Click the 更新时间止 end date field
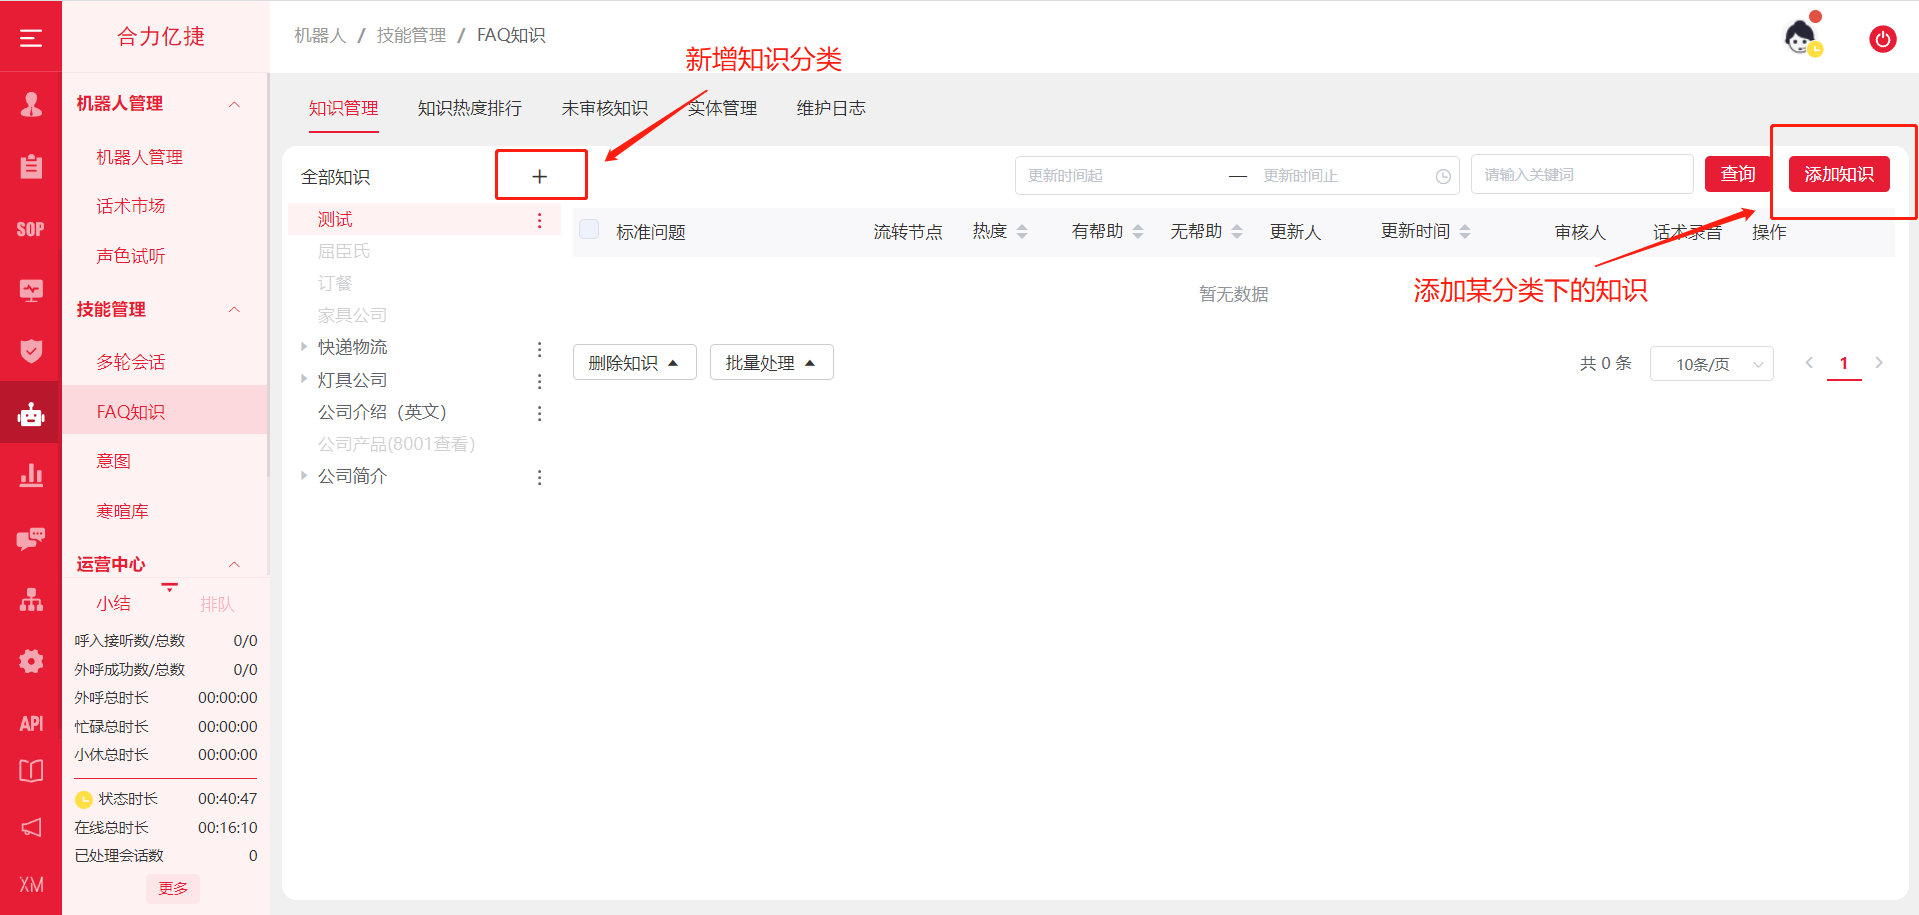 pyautogui.click(x=1340, y=175)
